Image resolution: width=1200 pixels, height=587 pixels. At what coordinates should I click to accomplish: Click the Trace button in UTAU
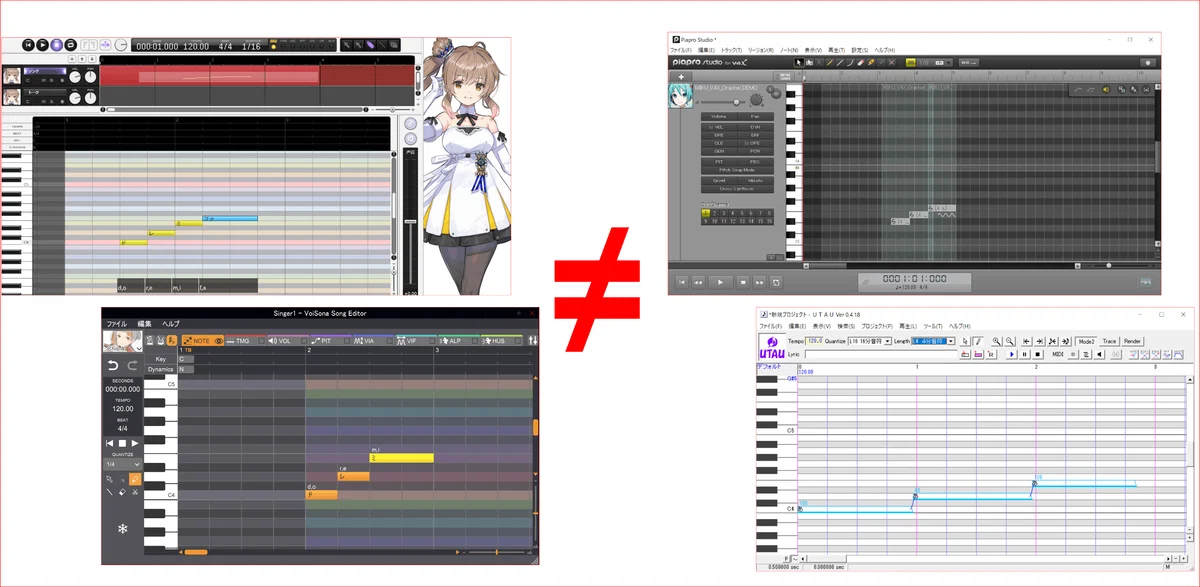(x=1109, y=341)
